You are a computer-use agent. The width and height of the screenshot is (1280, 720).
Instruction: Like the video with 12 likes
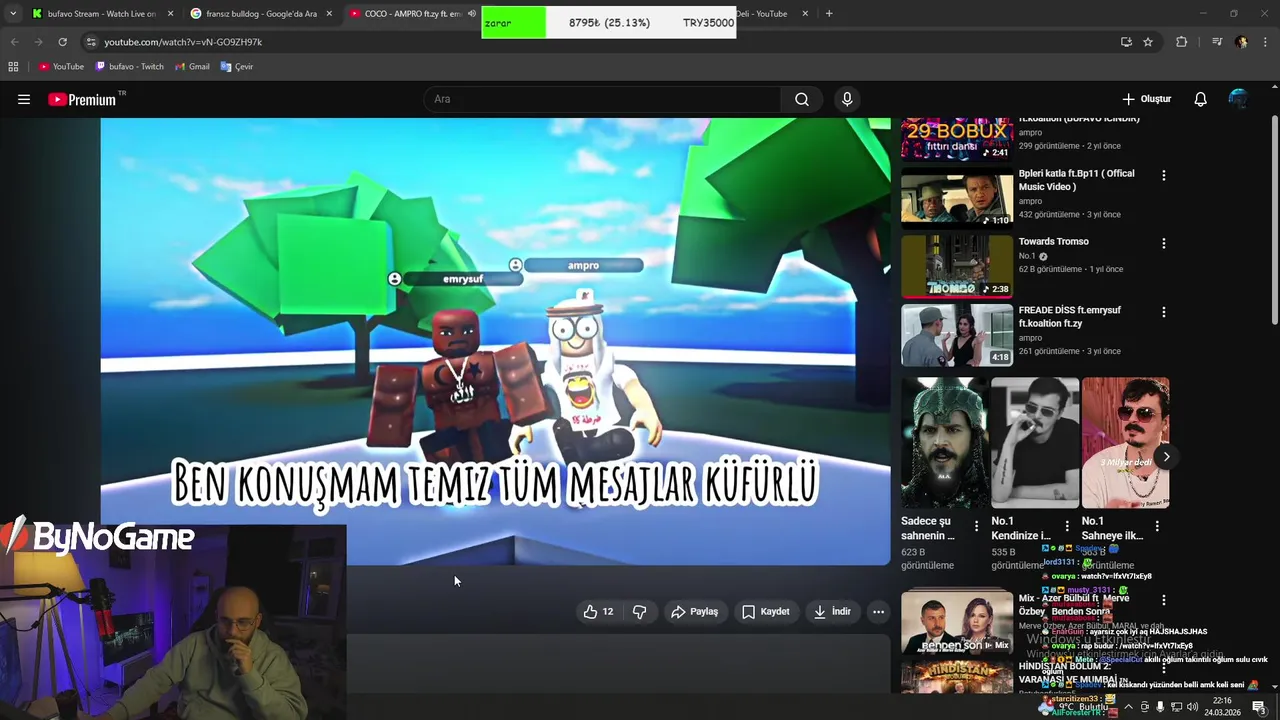[599, 611]
